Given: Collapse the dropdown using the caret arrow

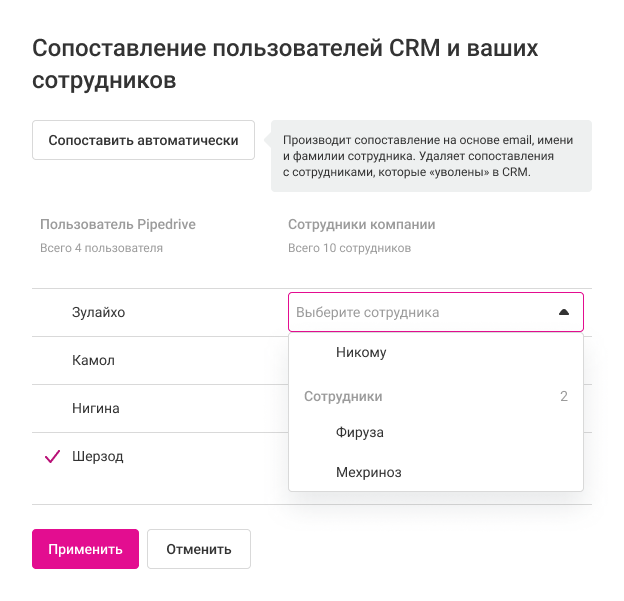Looking at the screenshot, I should (564, 312).
